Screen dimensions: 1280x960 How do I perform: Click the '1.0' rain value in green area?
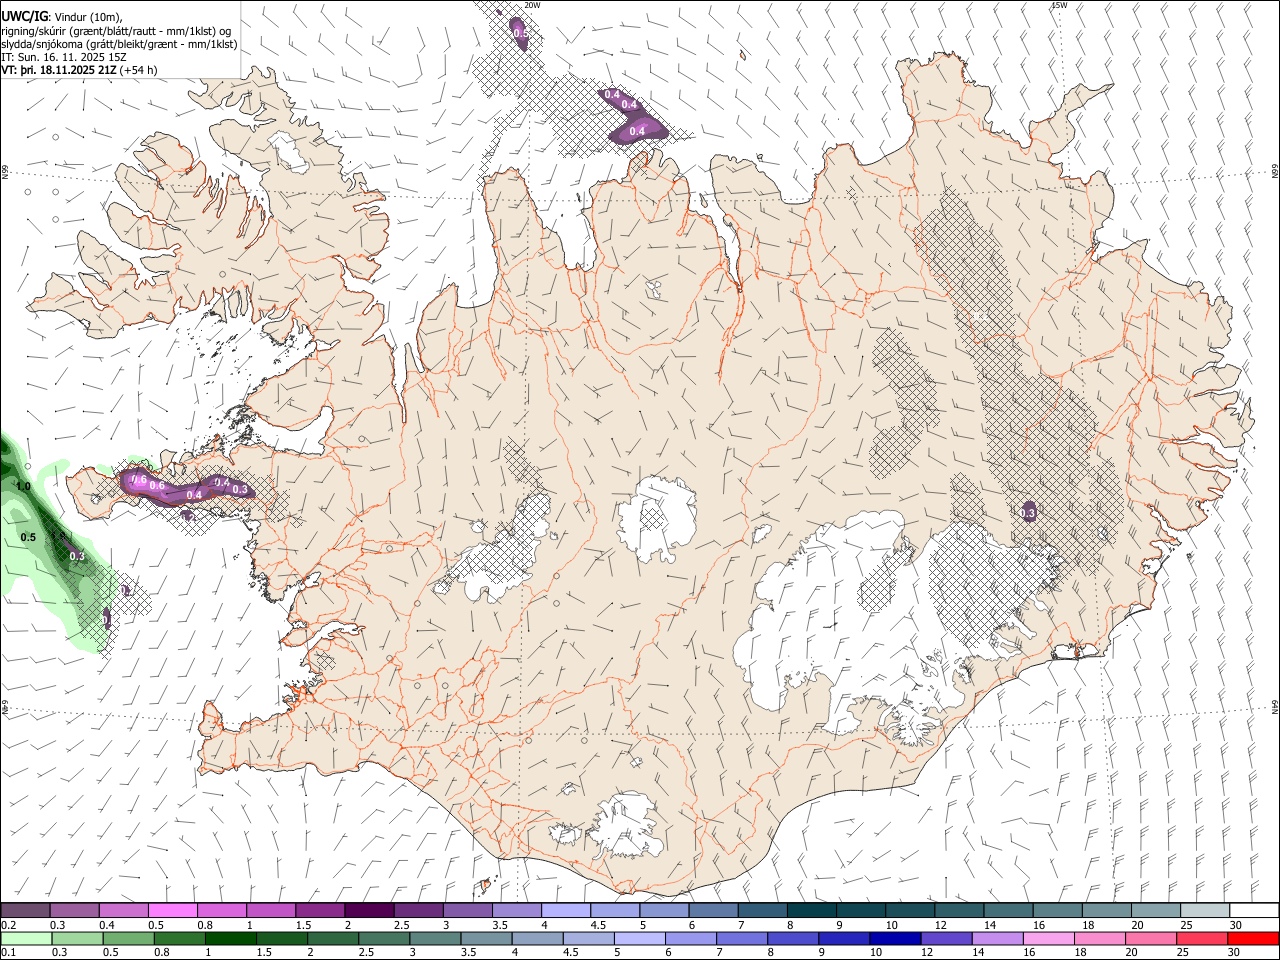(x=24, y=486)
